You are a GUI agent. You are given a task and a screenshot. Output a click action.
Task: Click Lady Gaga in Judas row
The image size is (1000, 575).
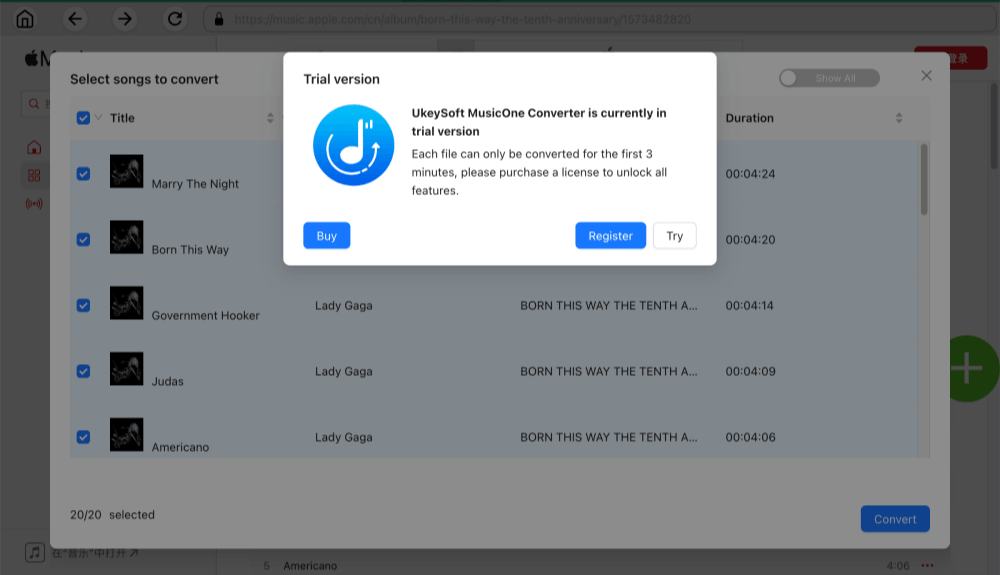[344, 371]
